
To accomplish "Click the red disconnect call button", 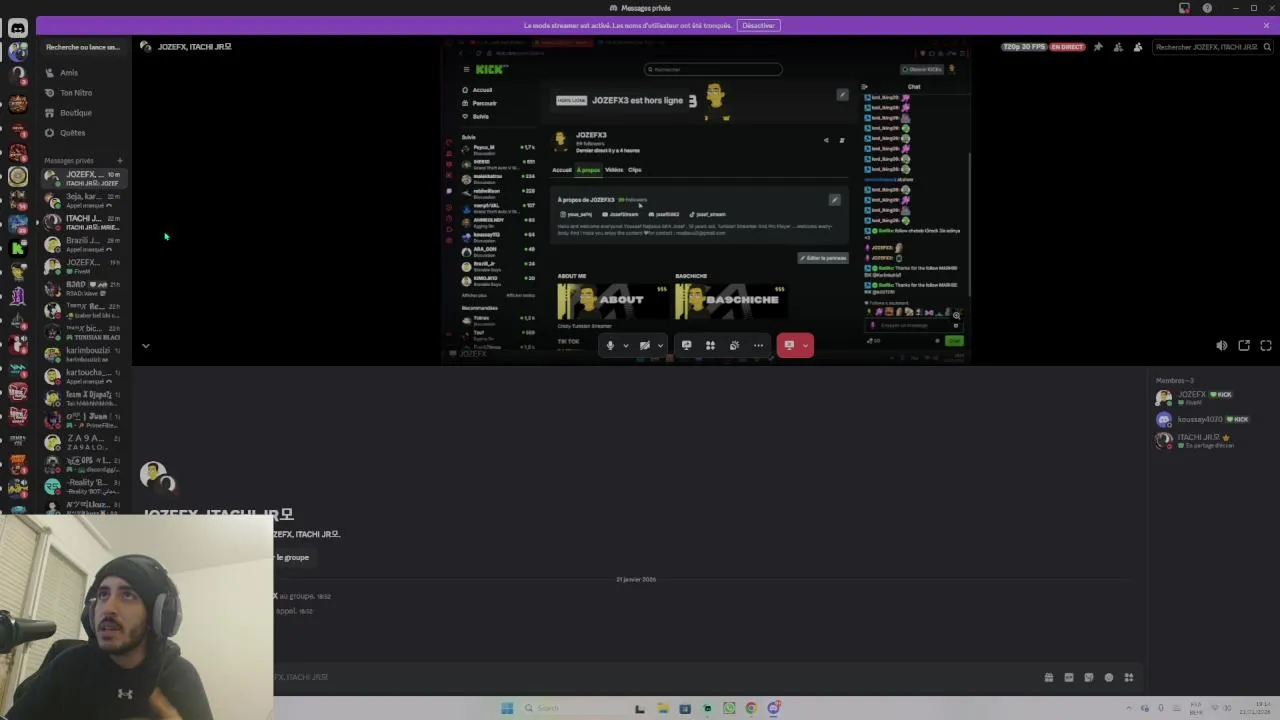I will pyautogui.click(x=789, y=345).
